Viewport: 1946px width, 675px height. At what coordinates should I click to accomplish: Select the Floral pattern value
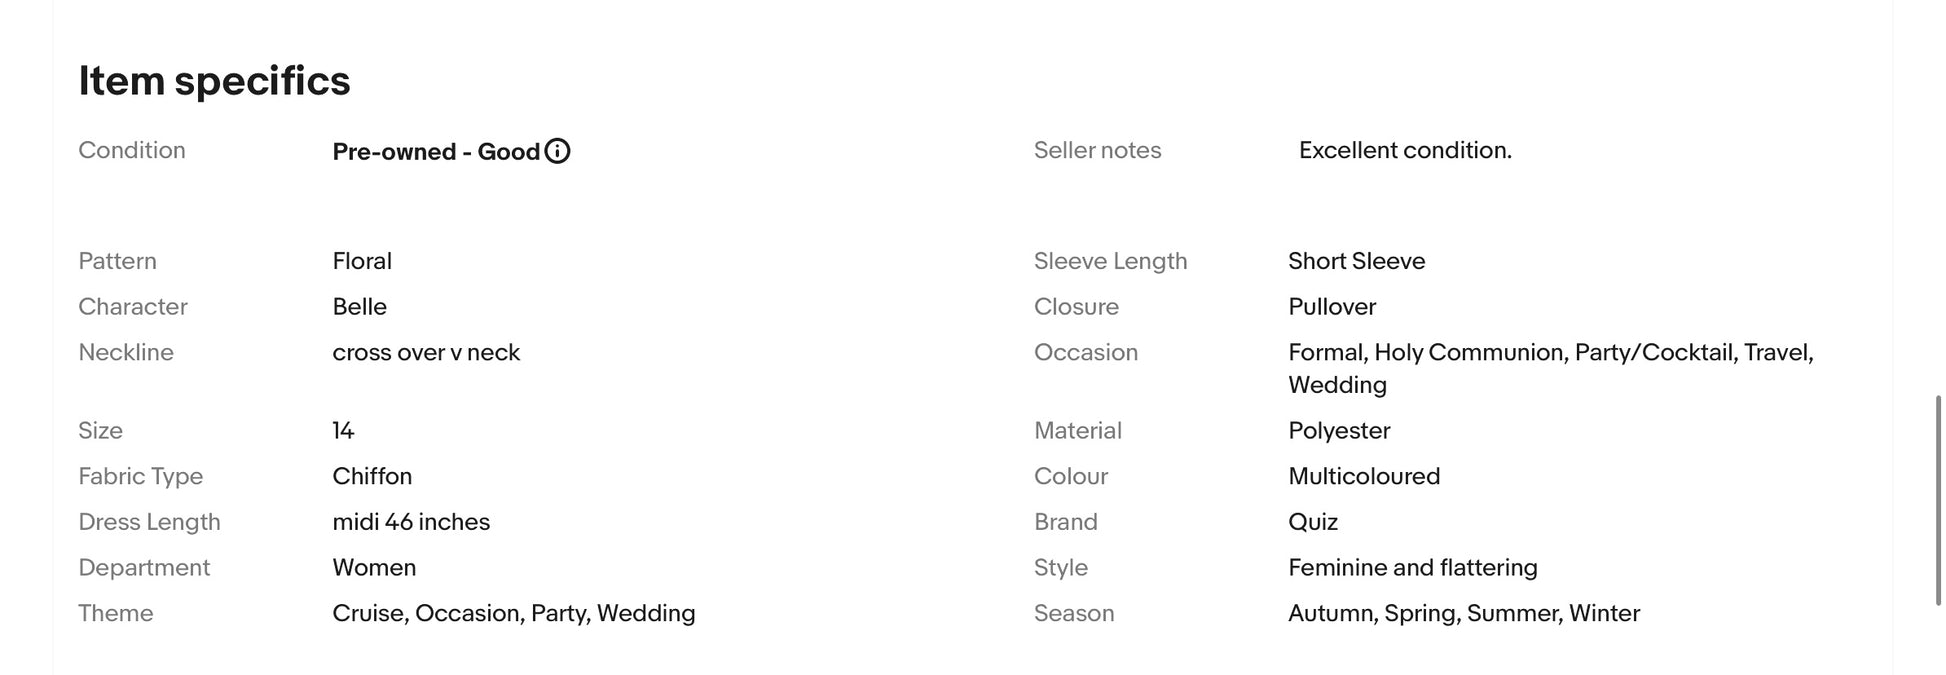tap(362, 261)
